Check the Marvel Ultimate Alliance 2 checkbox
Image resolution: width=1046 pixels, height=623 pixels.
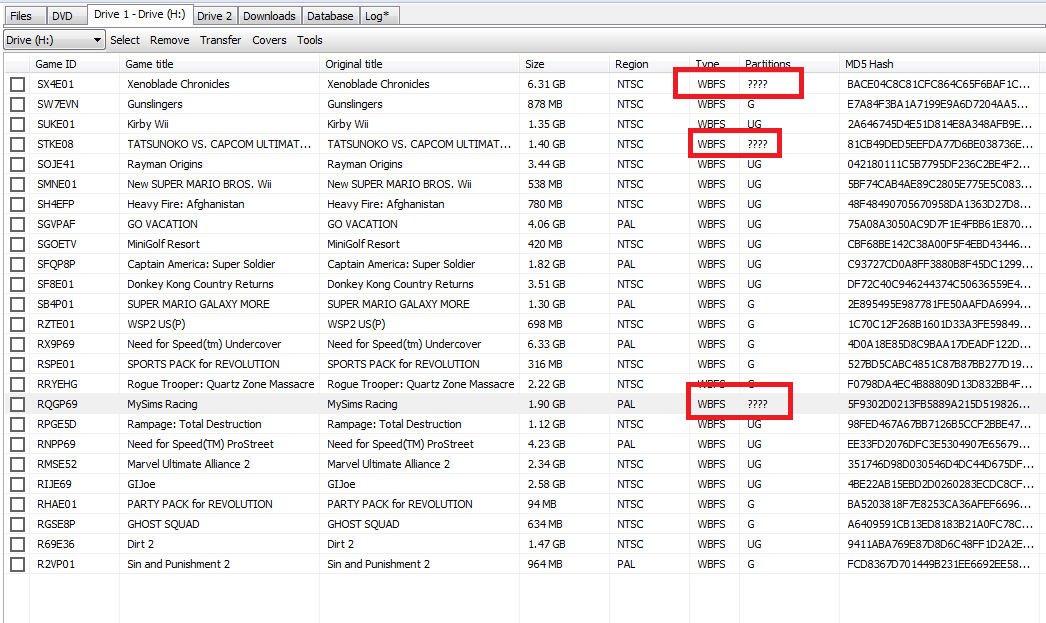(17, 464)
